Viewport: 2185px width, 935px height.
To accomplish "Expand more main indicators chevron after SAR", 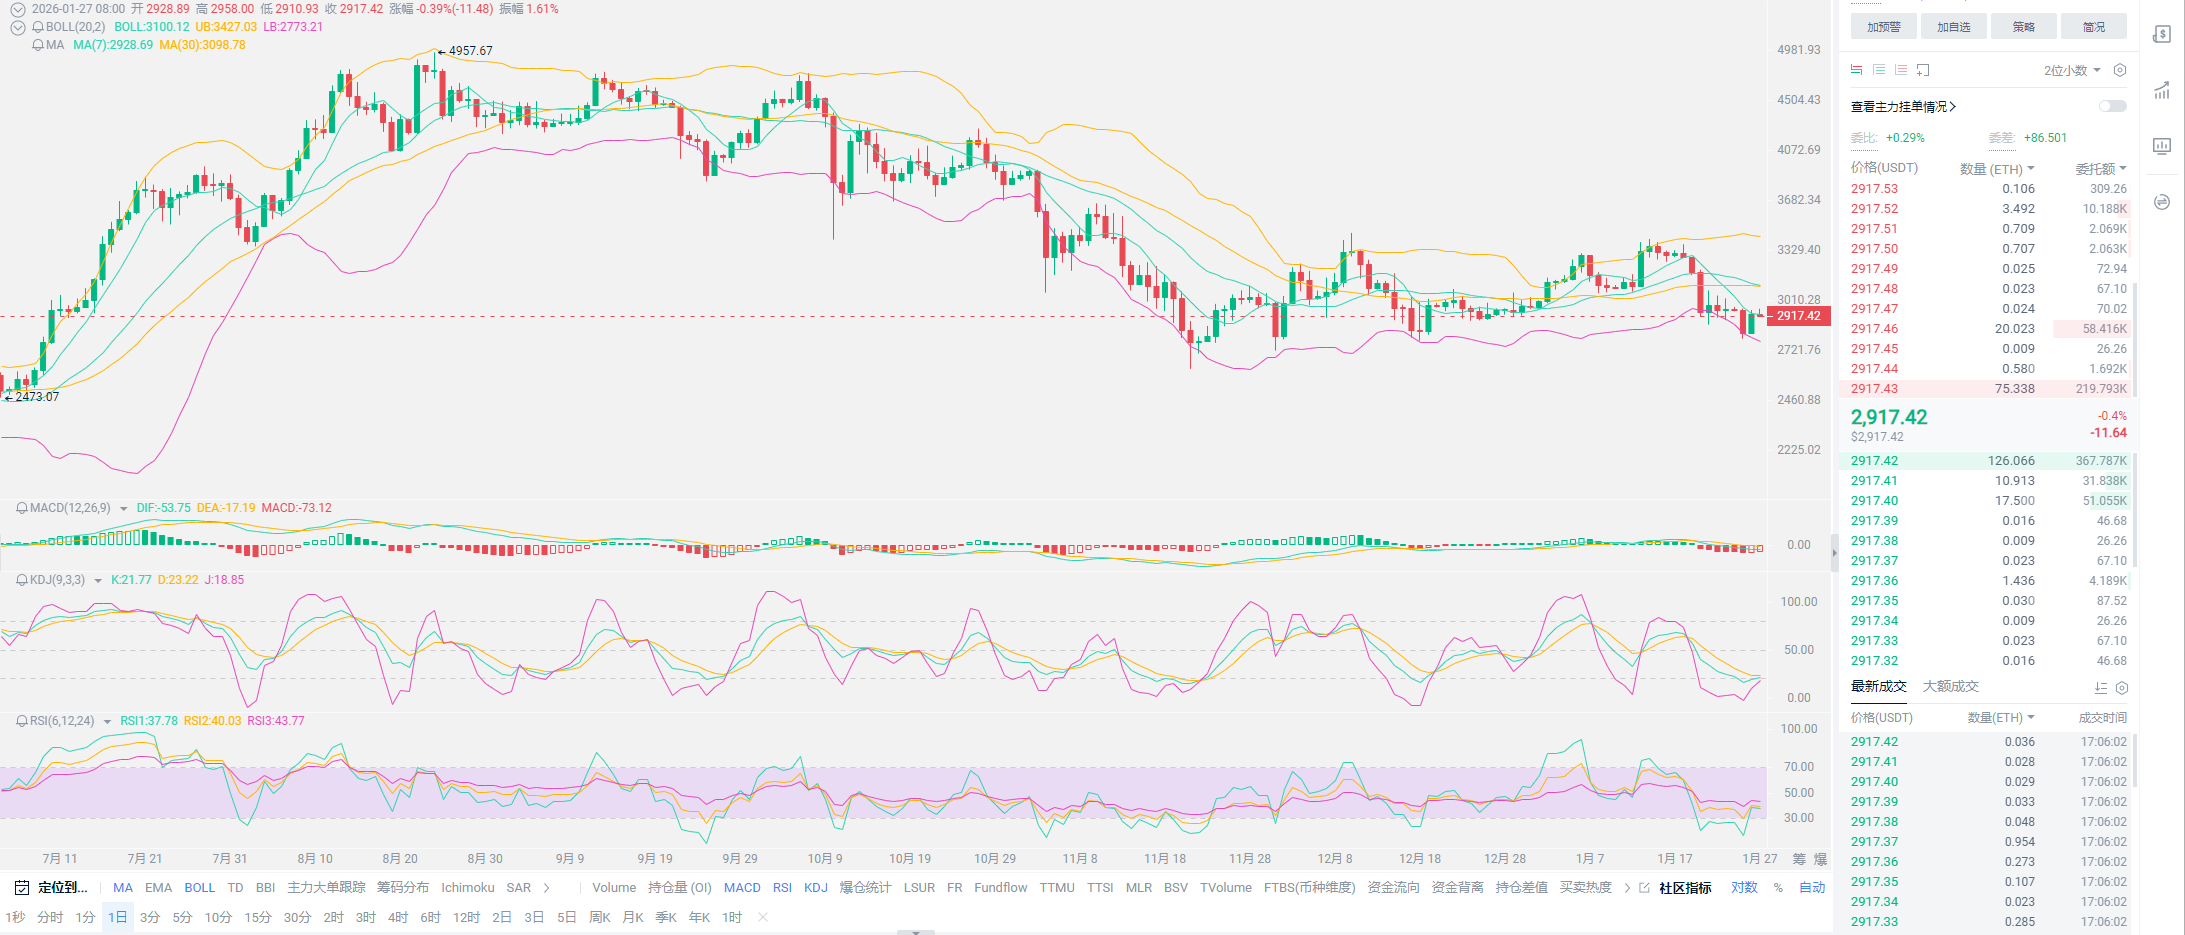I will pyautogui.click(x=546, y=888).
